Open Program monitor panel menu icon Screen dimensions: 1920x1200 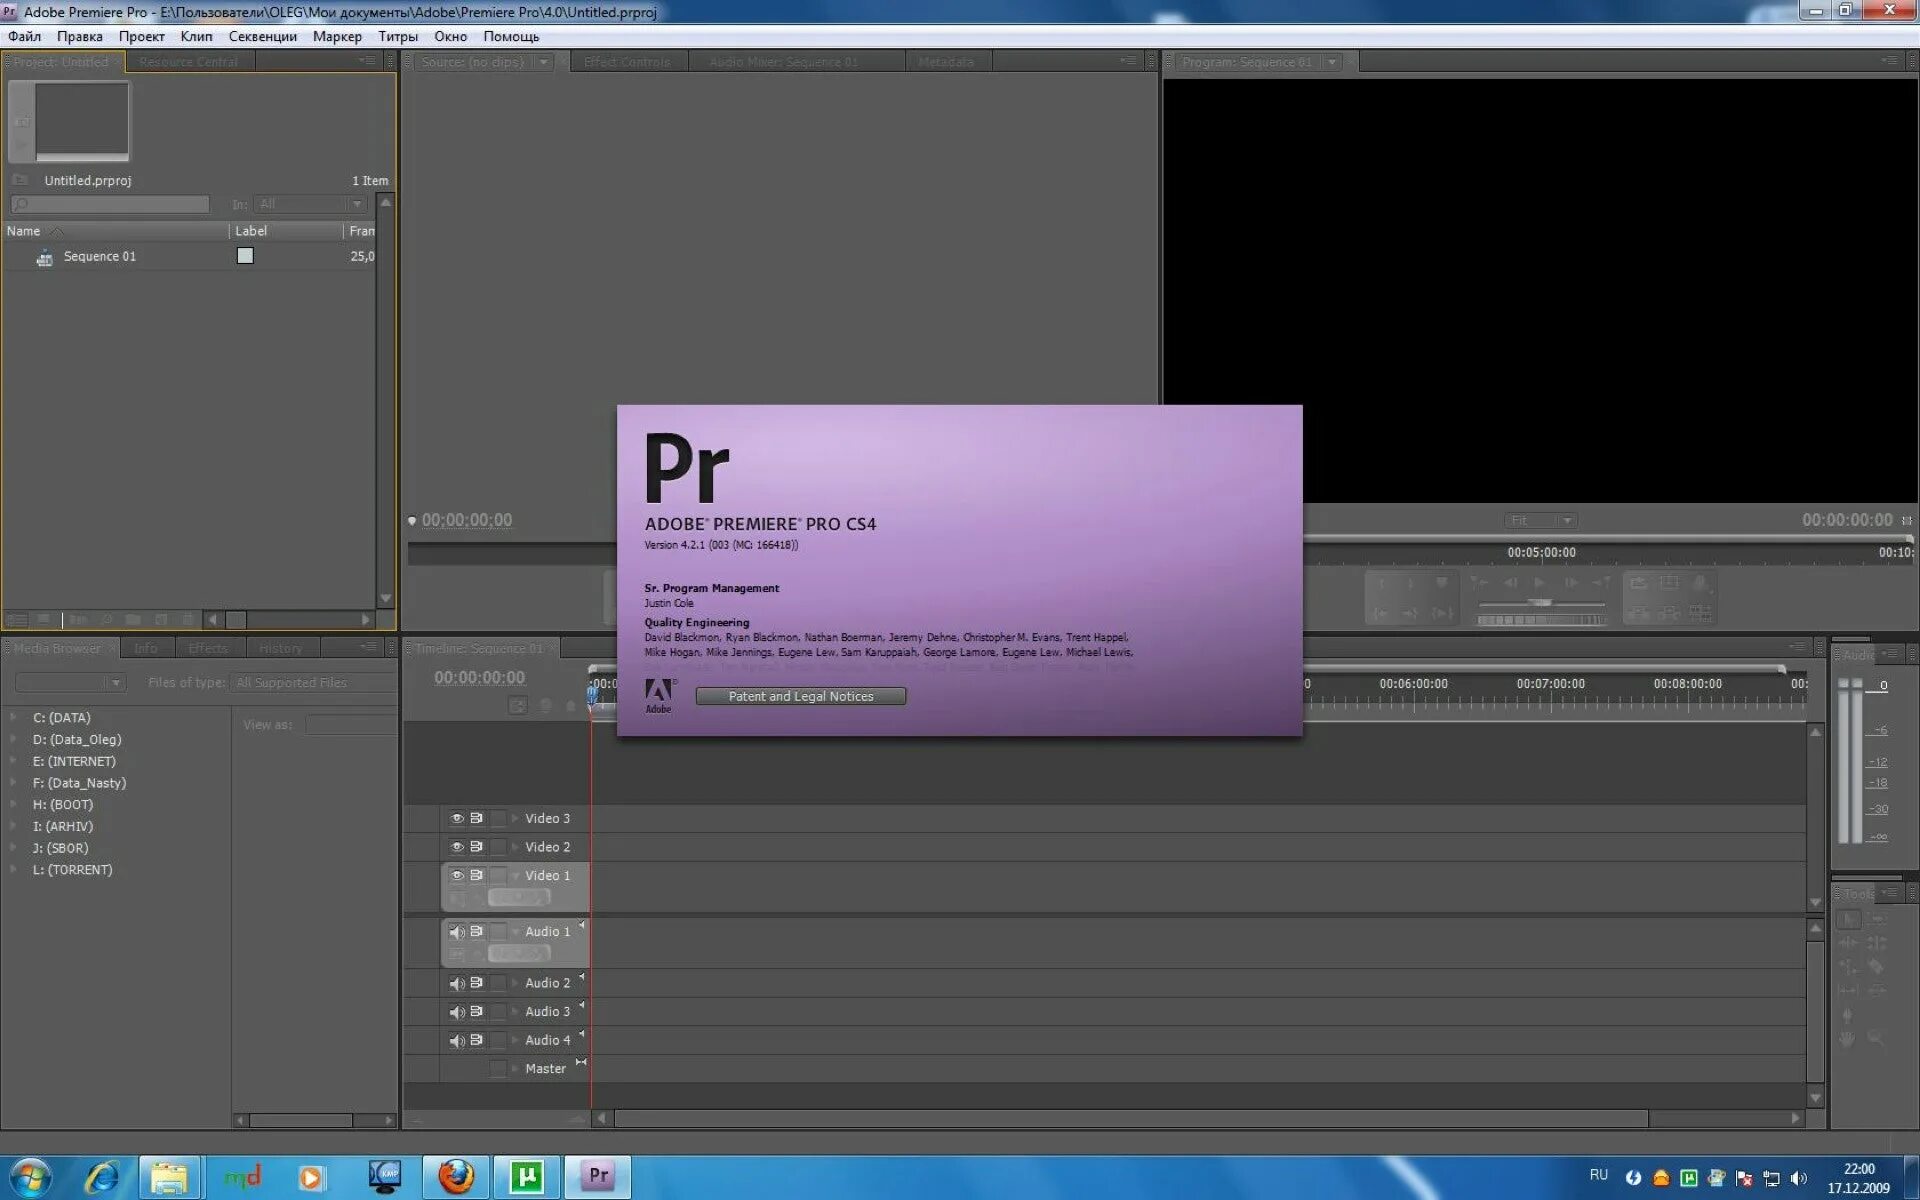(x=1888, y=61)
